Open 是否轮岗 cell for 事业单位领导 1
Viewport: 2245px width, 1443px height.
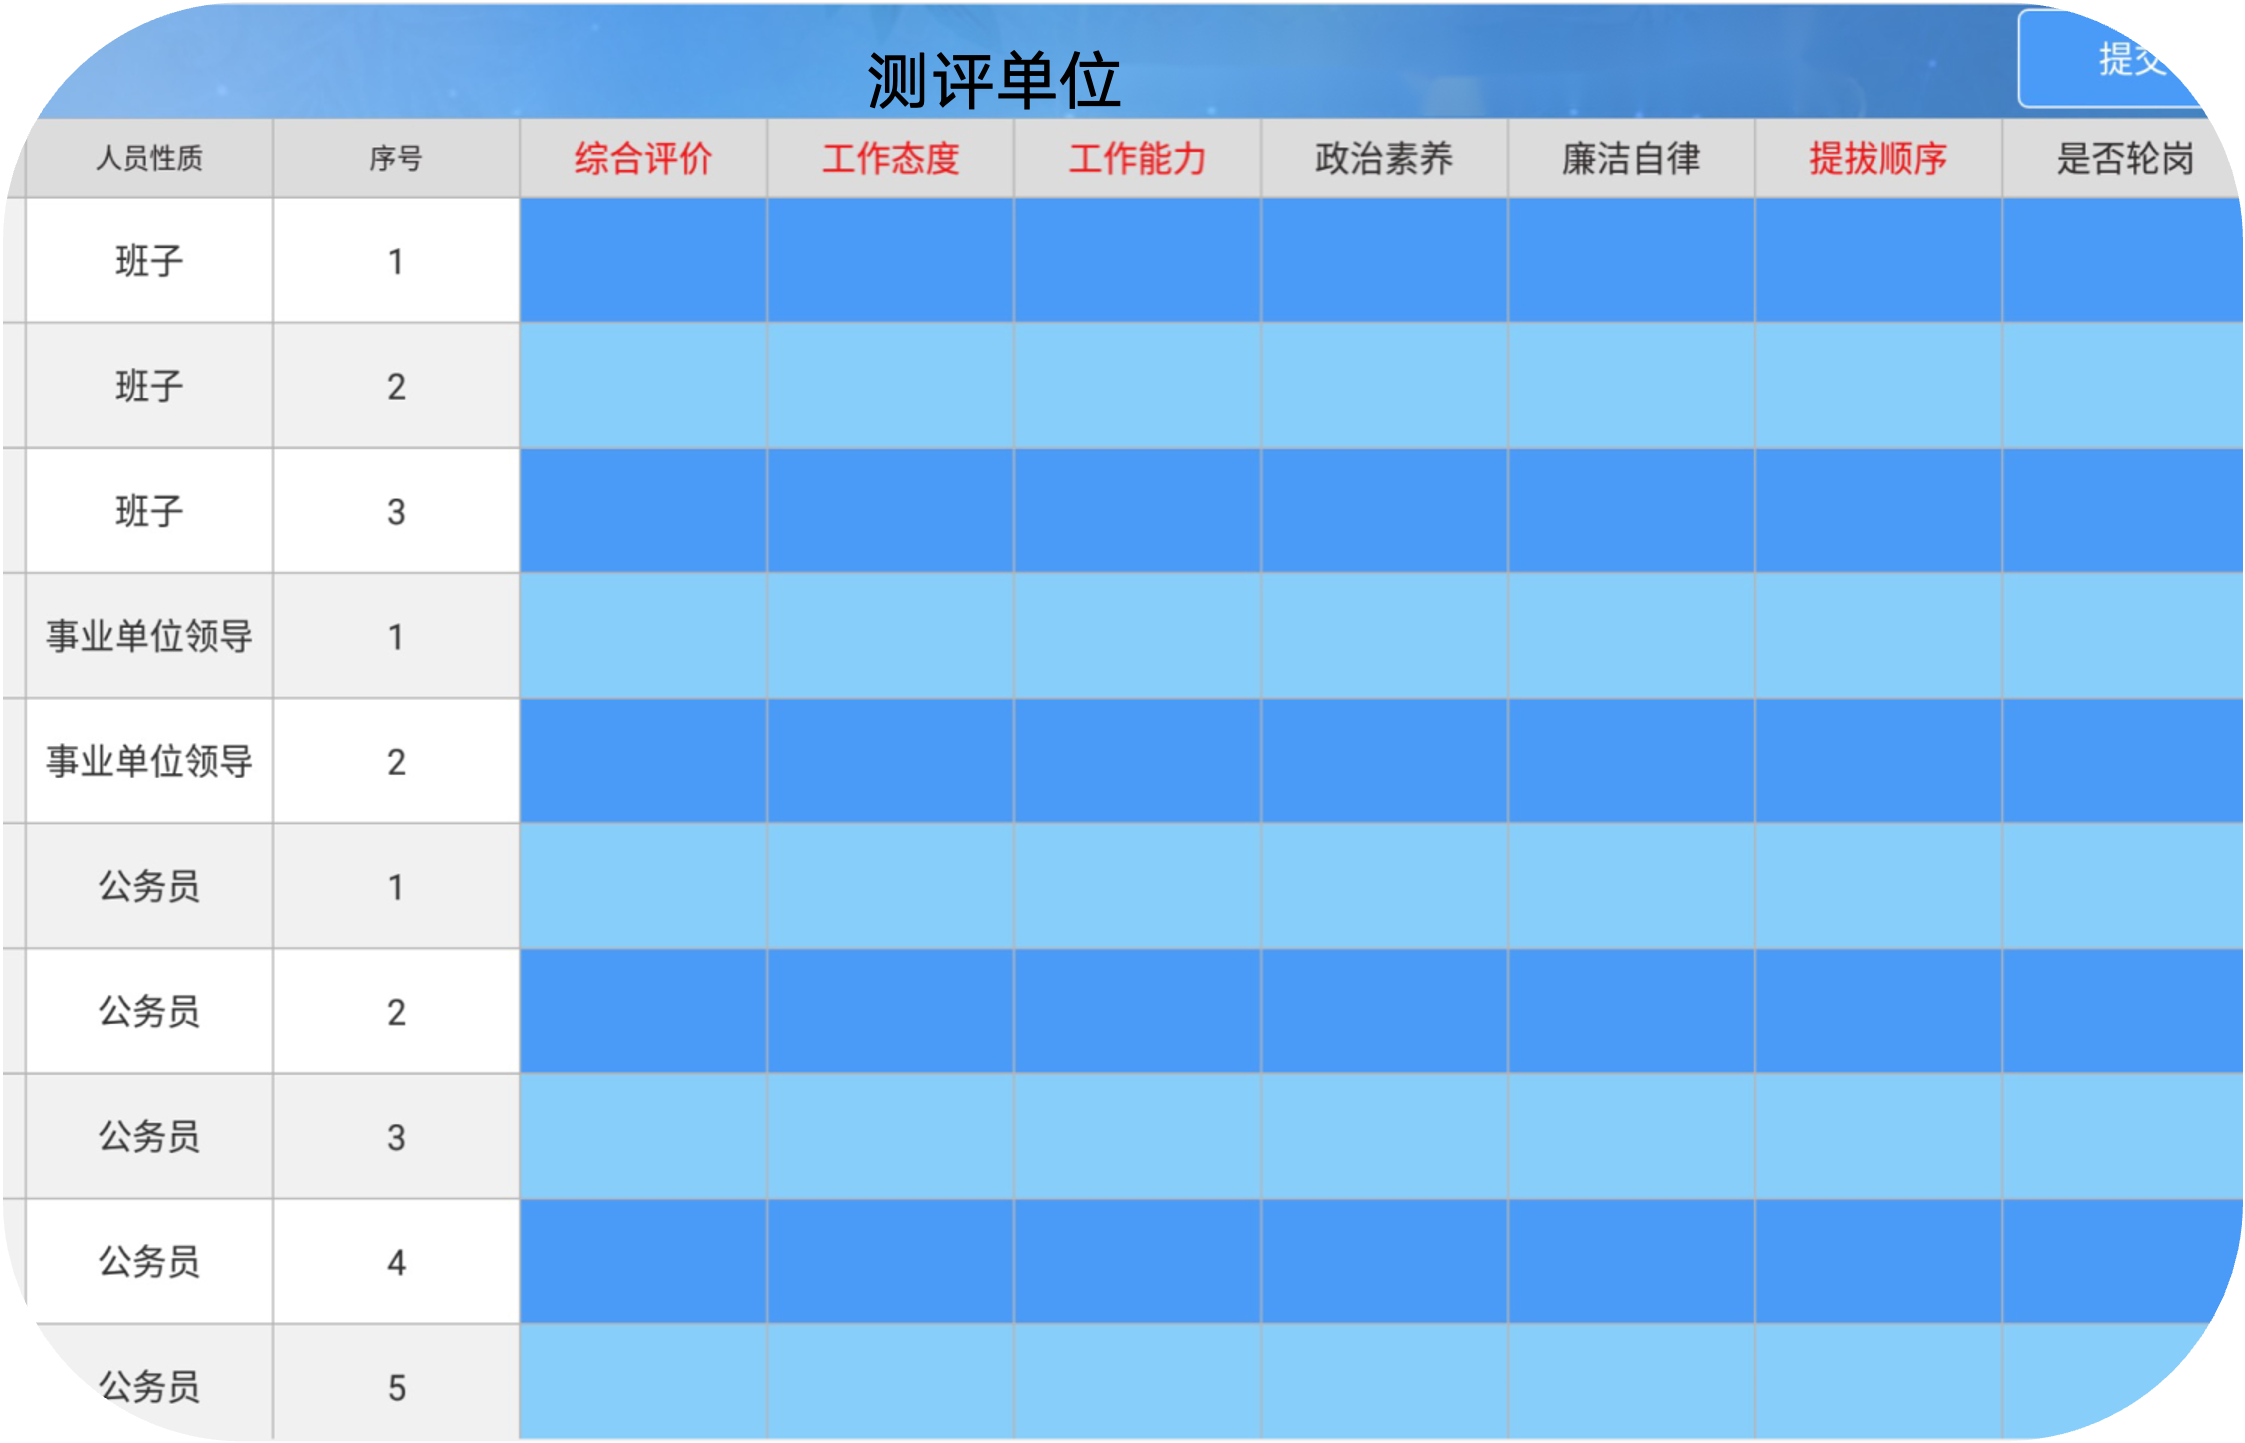tap(2123, 635)
